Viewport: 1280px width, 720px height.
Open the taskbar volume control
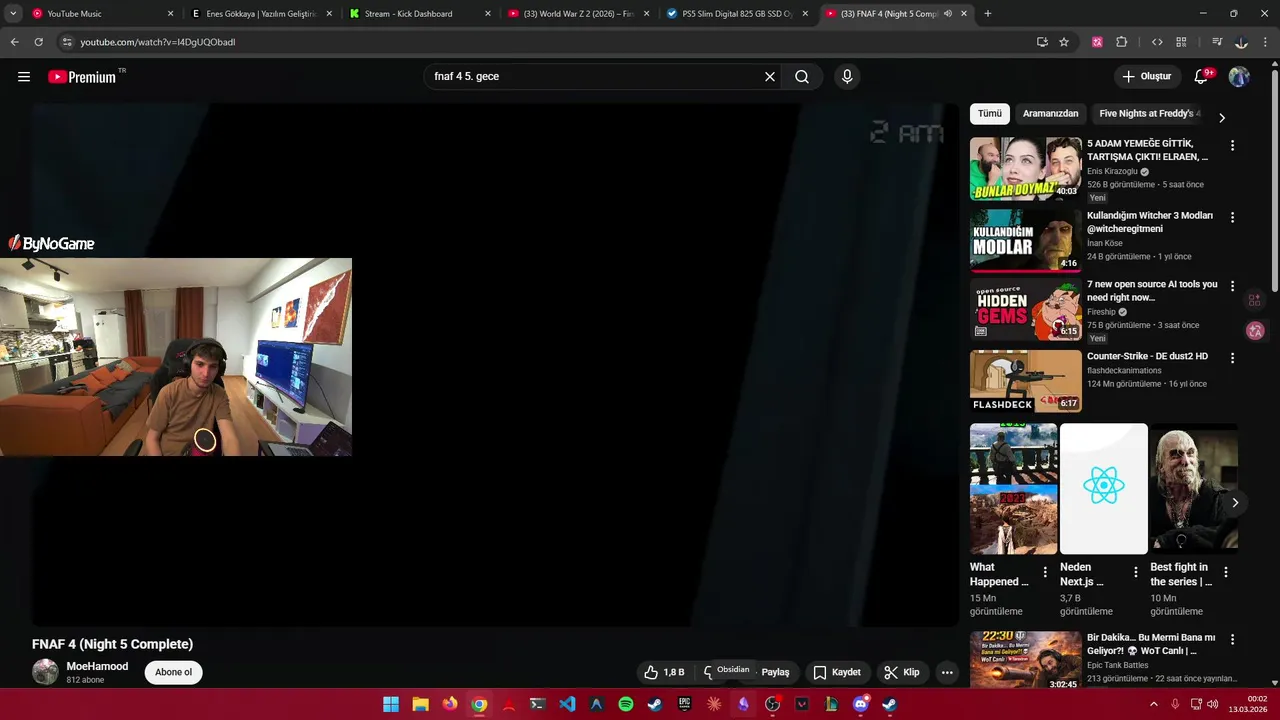point(1212,704)
